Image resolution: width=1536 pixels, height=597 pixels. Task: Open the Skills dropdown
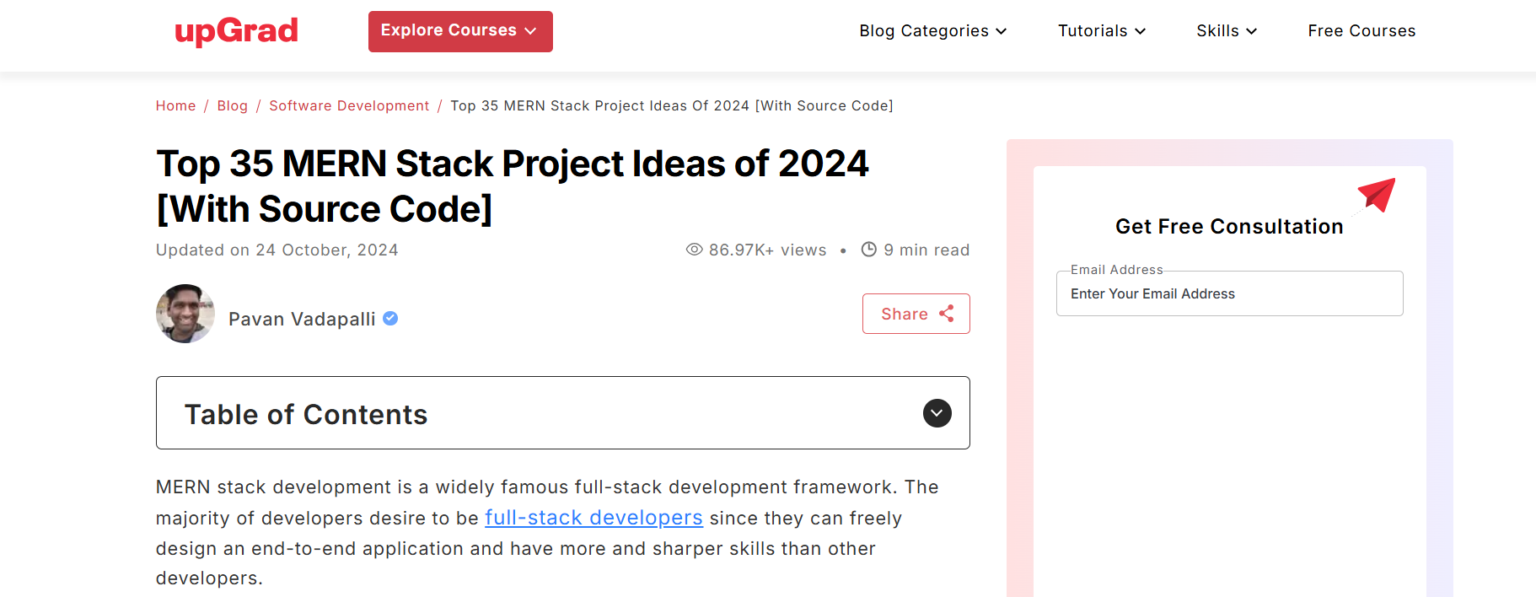pos(1227,31)
